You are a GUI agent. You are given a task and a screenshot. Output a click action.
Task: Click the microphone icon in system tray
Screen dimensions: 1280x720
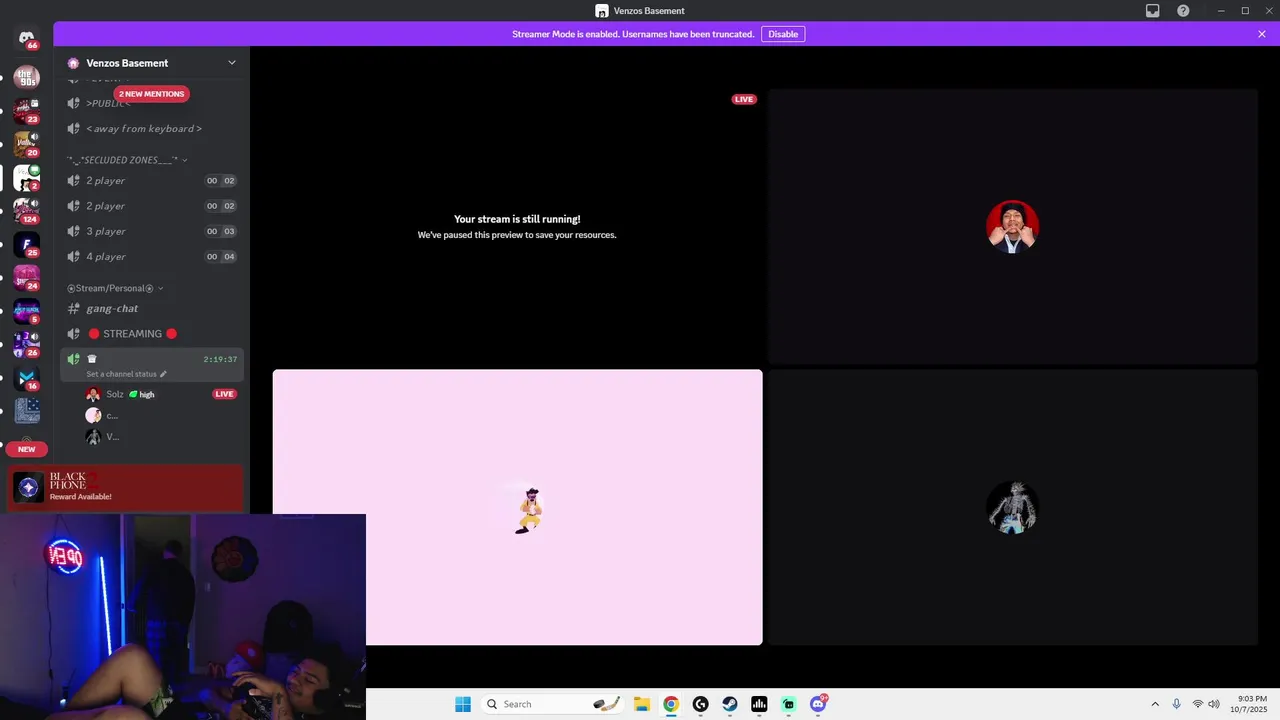(x=1176, y=704)
